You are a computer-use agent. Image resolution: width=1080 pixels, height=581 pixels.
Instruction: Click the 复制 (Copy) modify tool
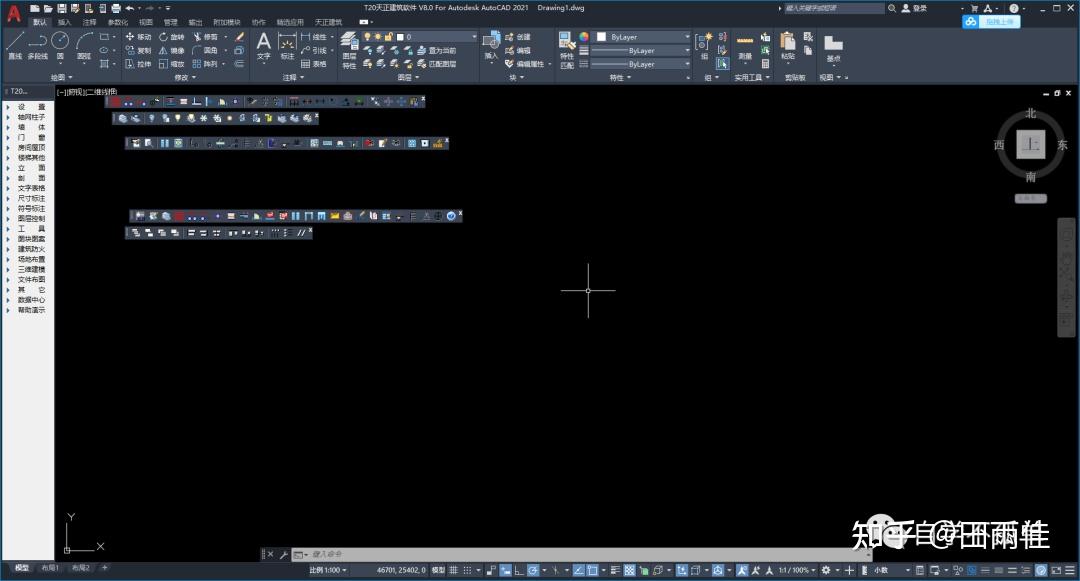coord(138,50)
